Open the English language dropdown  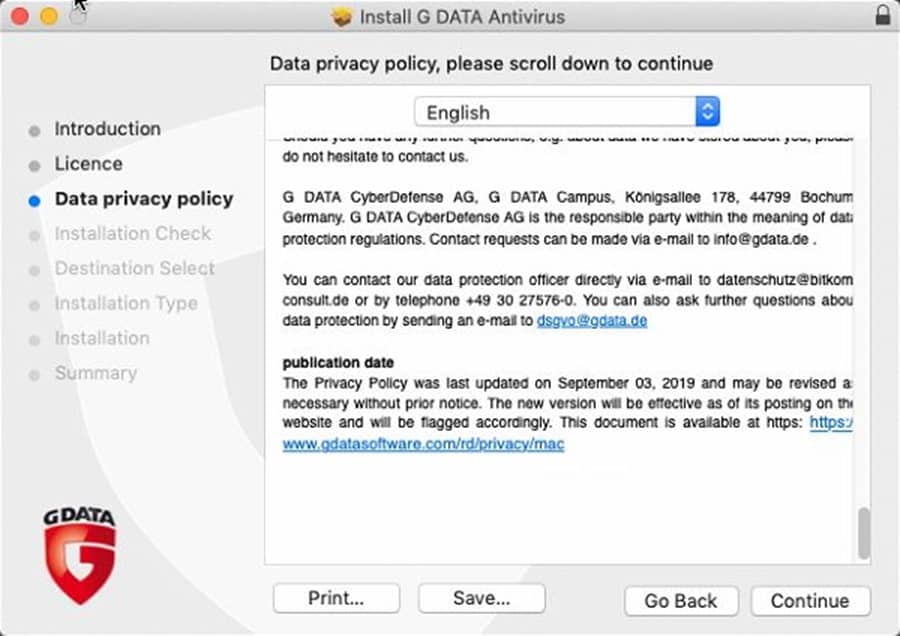point(565,111)
